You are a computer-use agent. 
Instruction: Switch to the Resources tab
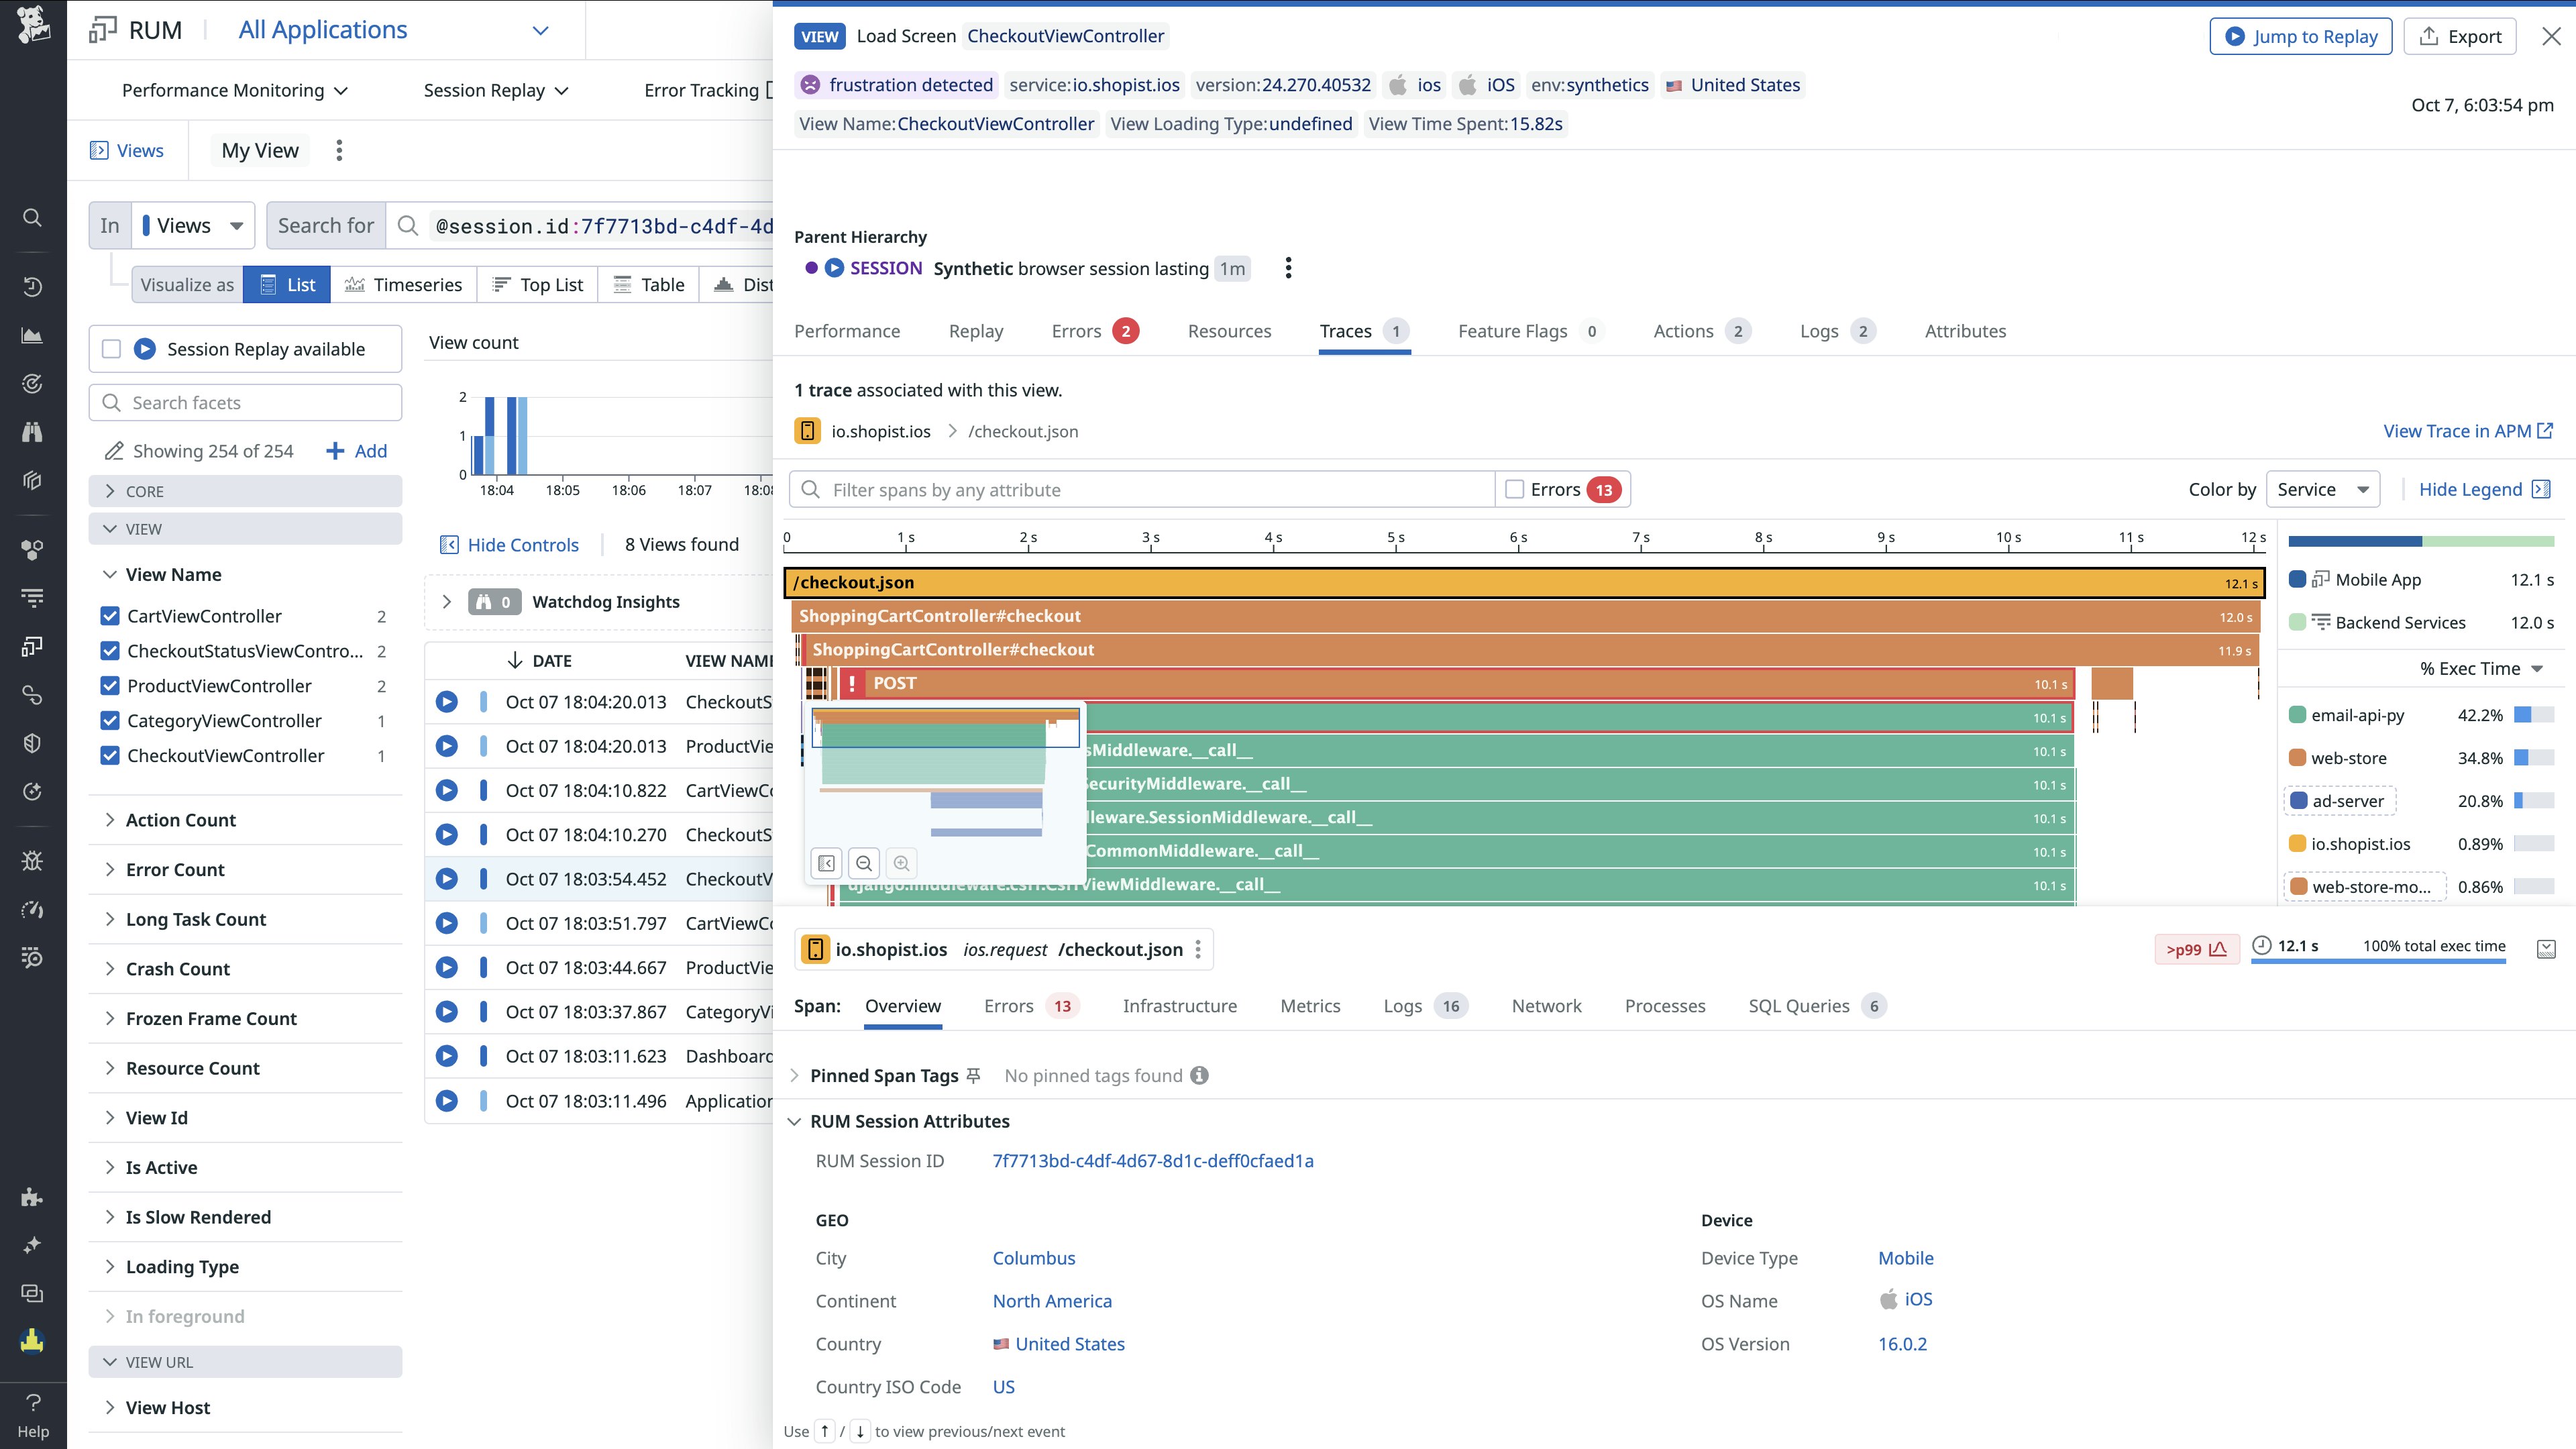tap(1229, 331)
